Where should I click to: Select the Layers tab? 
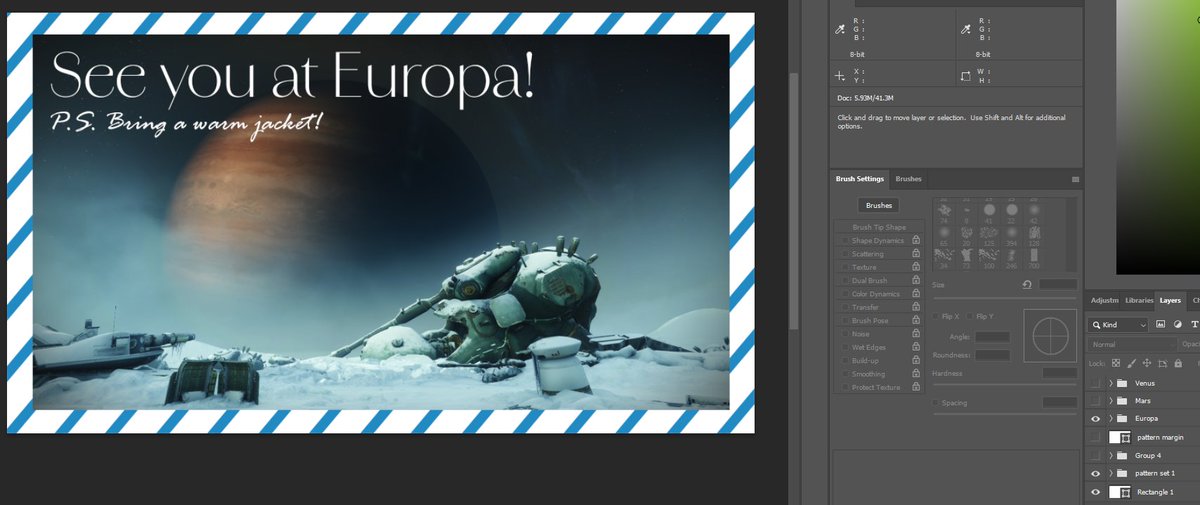[1170, 300]
